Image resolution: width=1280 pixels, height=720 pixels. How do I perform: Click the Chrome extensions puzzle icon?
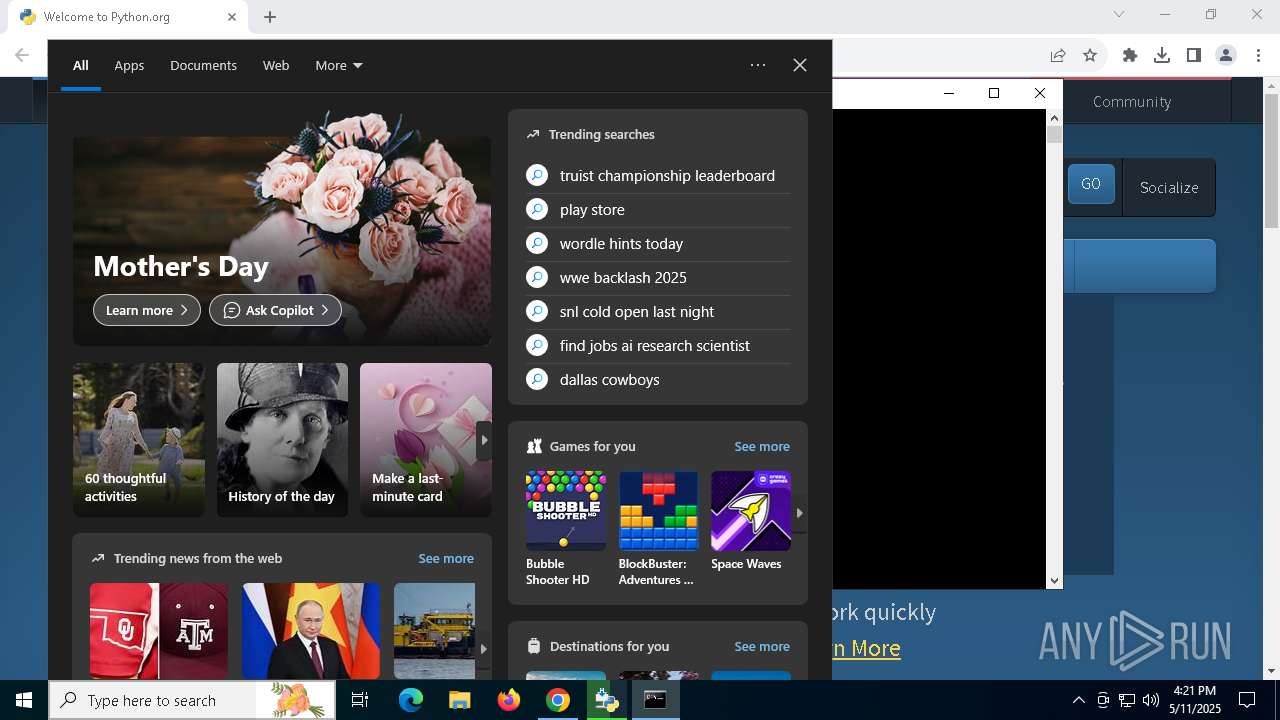1130,56
